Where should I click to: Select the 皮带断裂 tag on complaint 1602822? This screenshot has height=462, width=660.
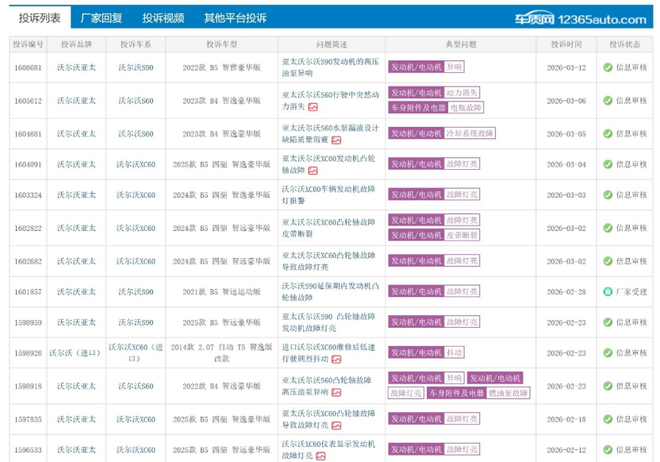click(x=461, y=235)
